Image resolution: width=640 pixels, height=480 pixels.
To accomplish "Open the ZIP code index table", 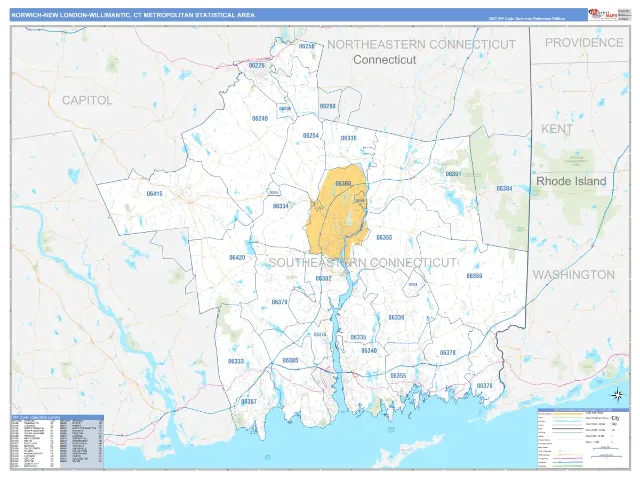I will tap(58, 442).
